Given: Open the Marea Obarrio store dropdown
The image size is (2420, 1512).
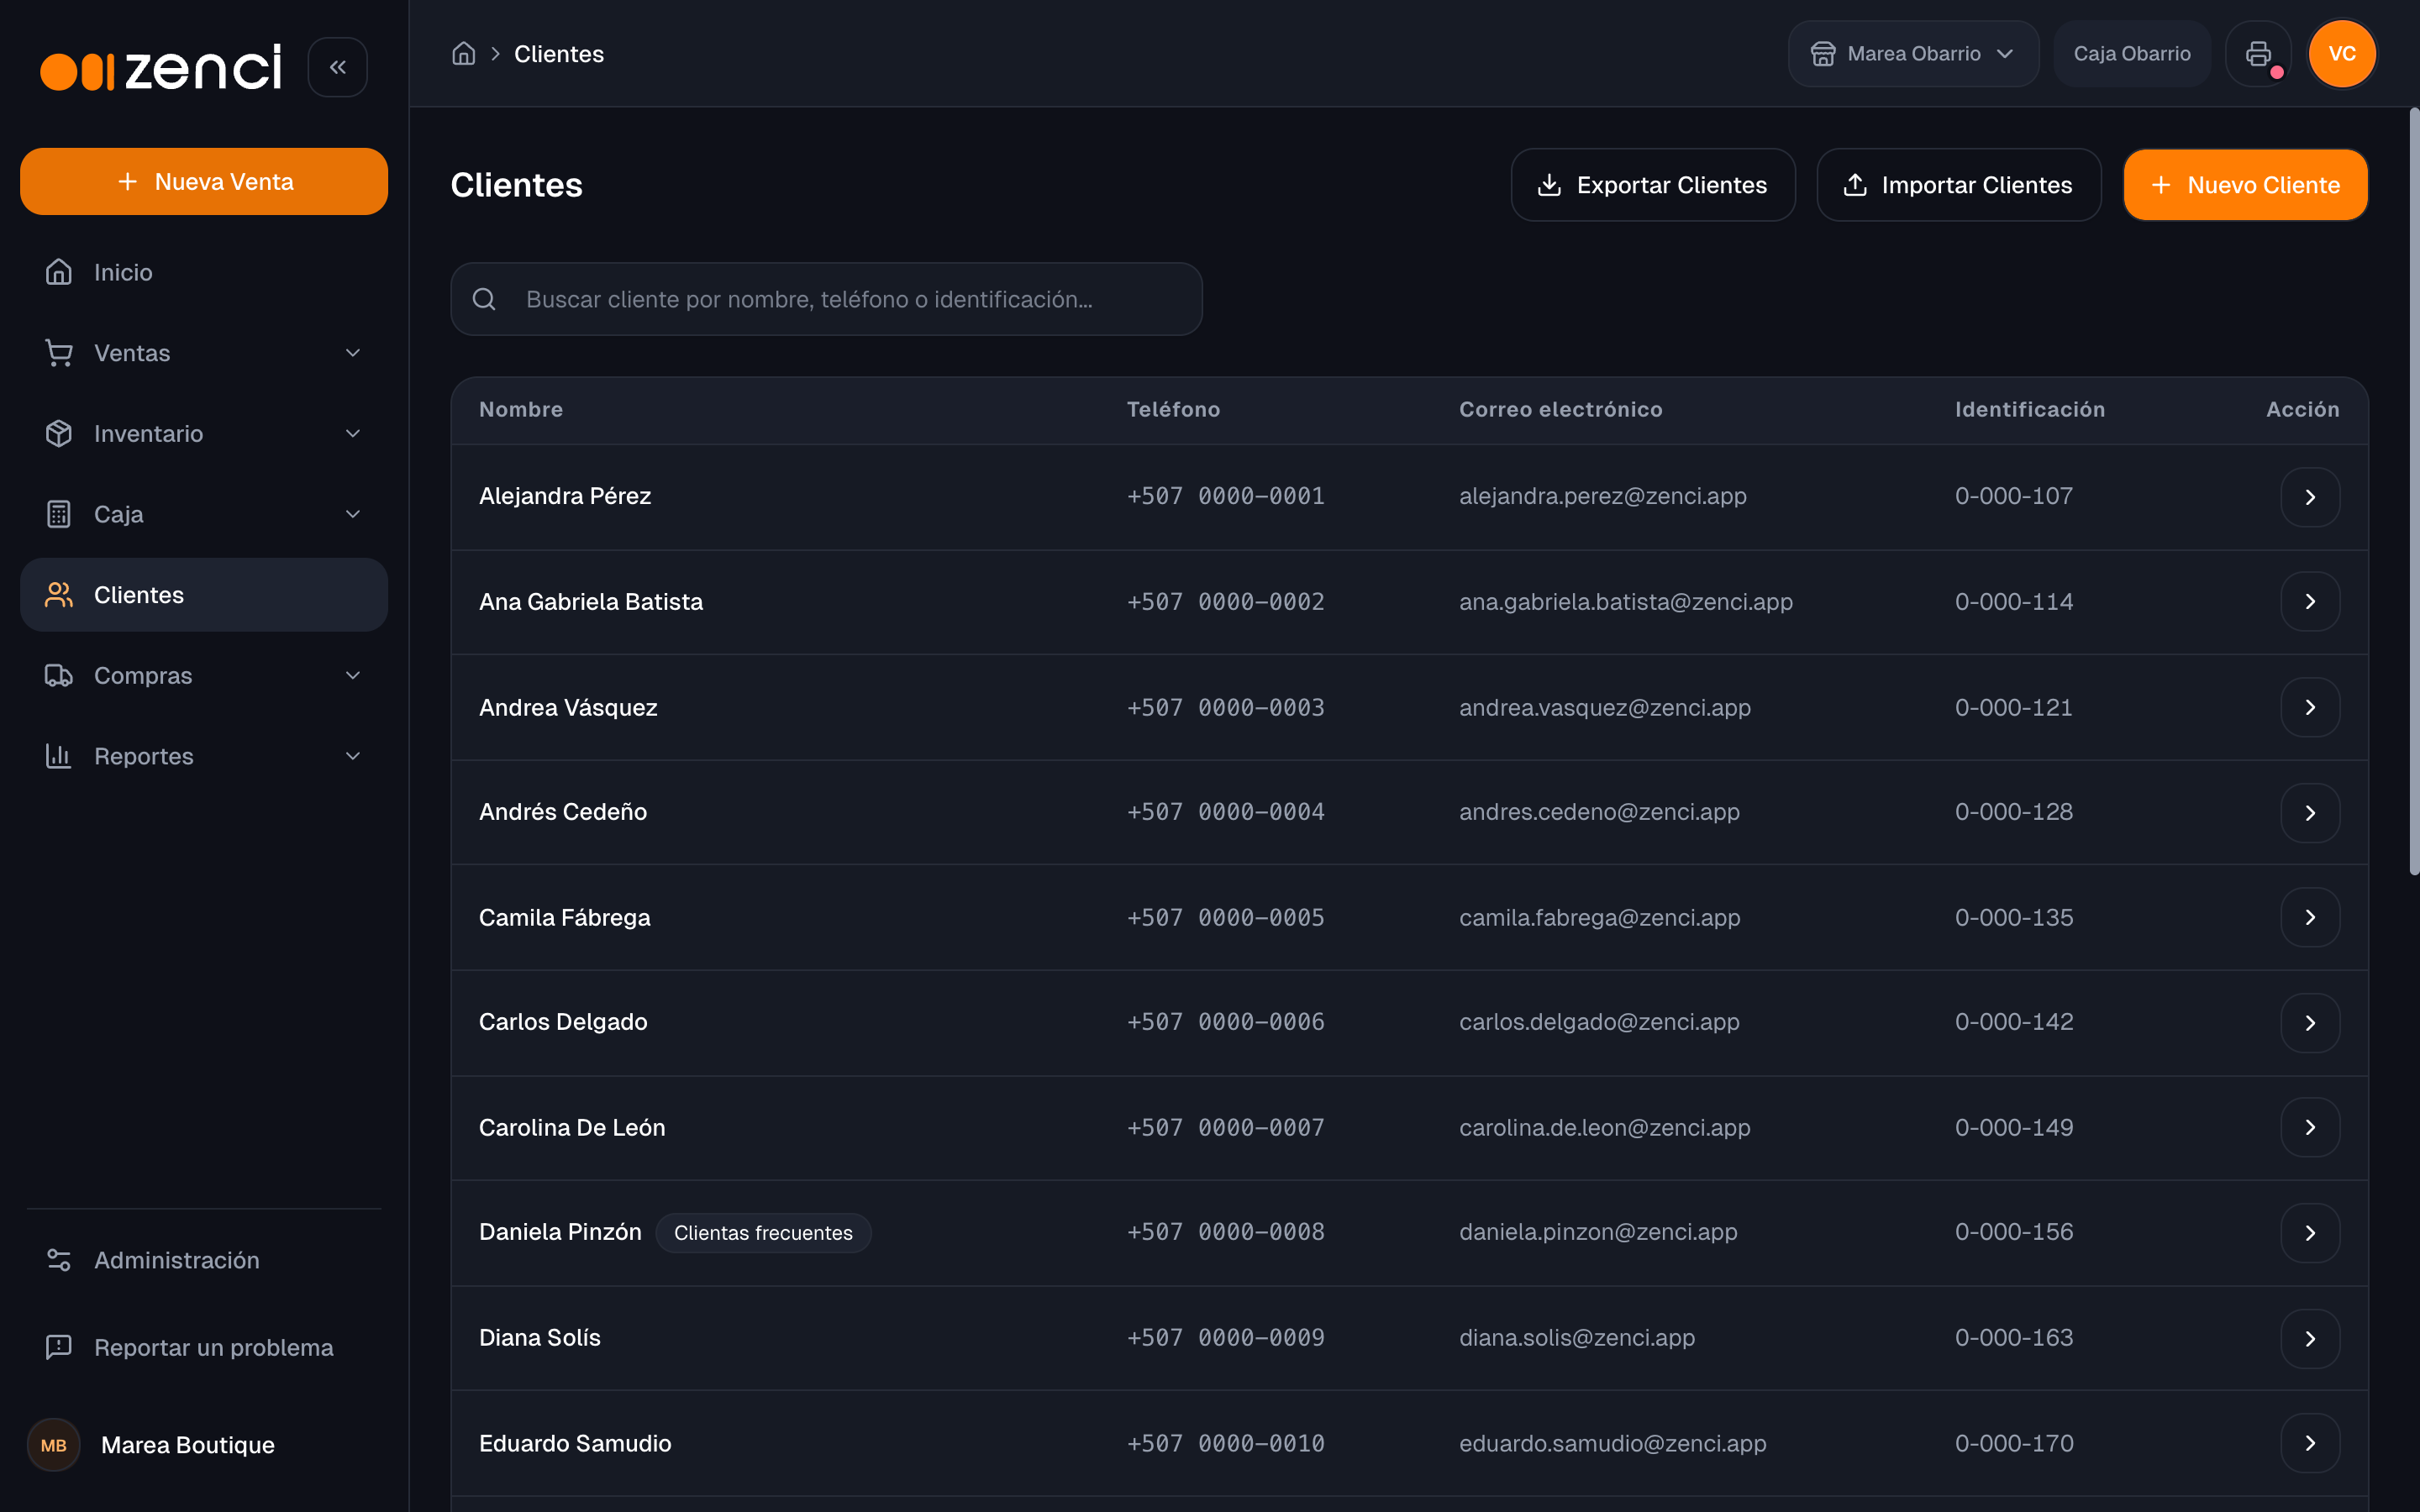Looking at the screenshot, I should pyautogui.click(x=1913, y=54).
